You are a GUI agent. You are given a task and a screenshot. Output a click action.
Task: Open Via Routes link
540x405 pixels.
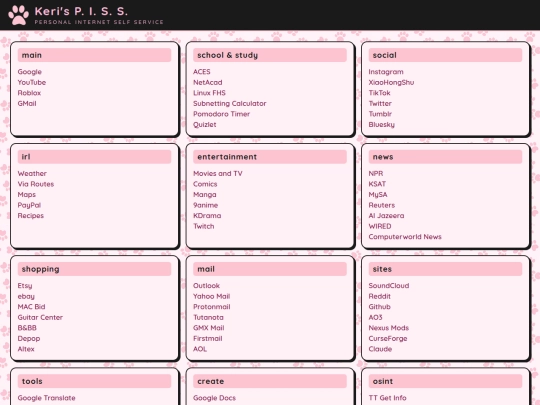(36, 184)
